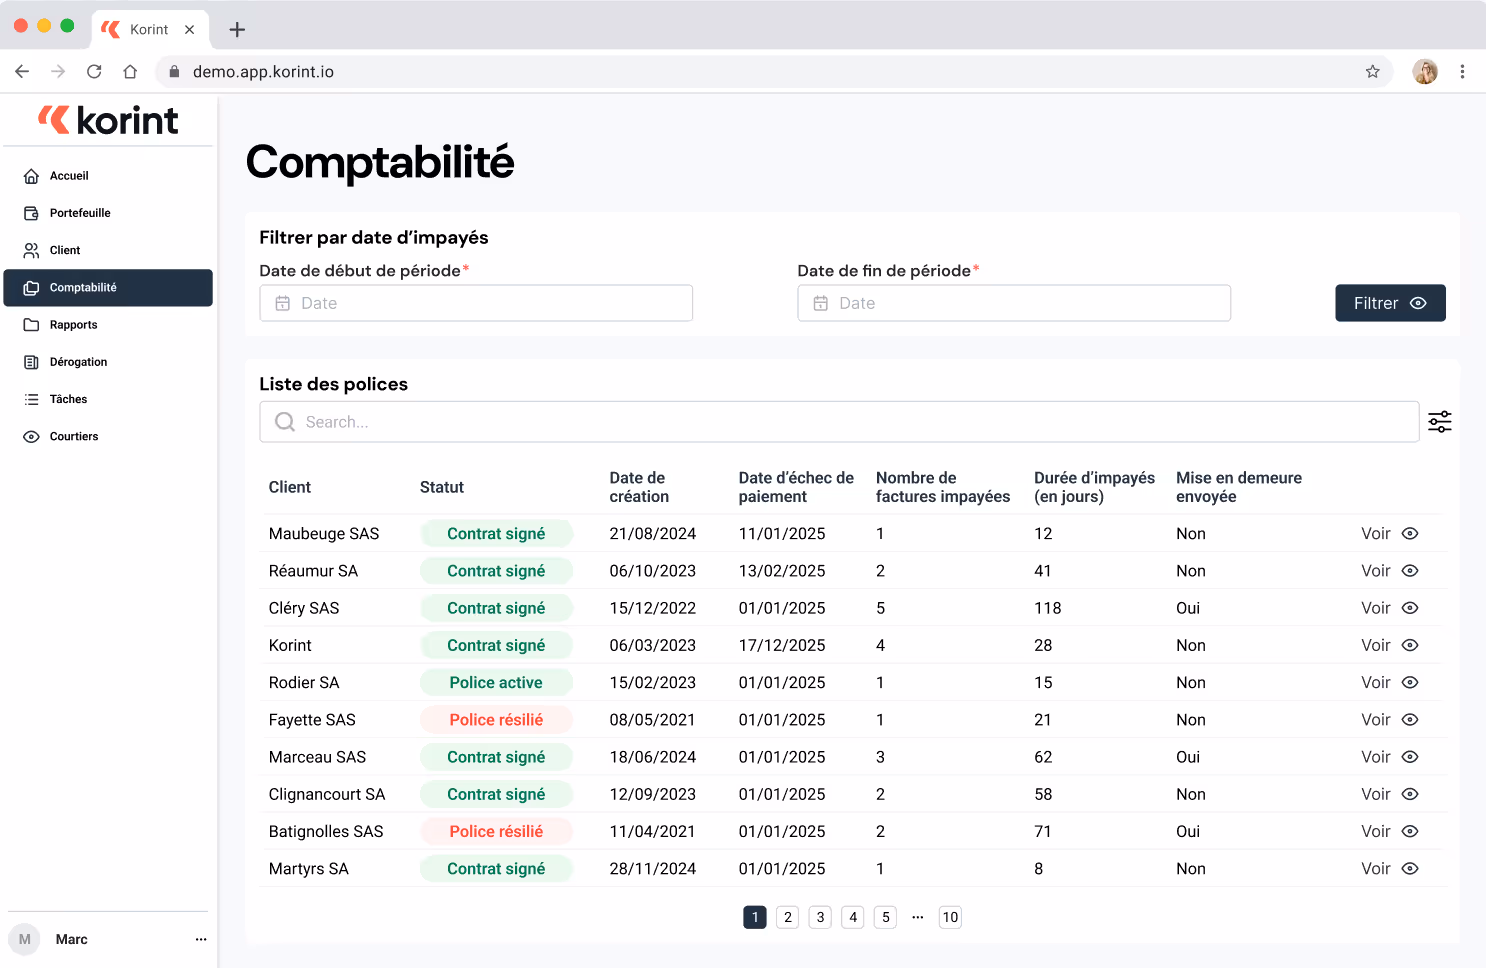Click the Courtiers eye icon
The image size is (1486, 968).
[31, 437]
